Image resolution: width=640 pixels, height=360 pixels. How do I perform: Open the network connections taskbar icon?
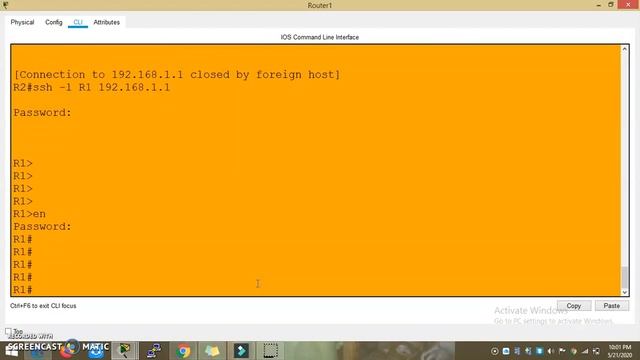coord(154,351)
